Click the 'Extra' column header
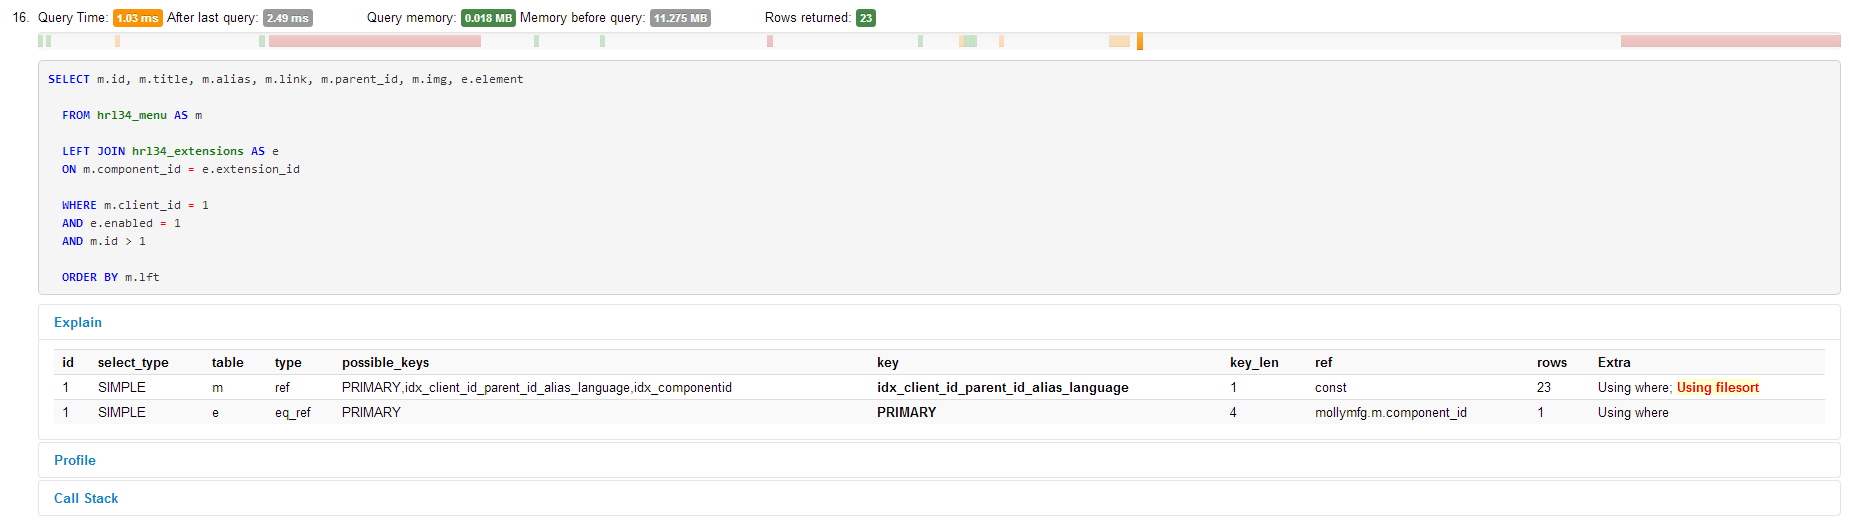This screenshot has width=1849, height=523. 1613,362
